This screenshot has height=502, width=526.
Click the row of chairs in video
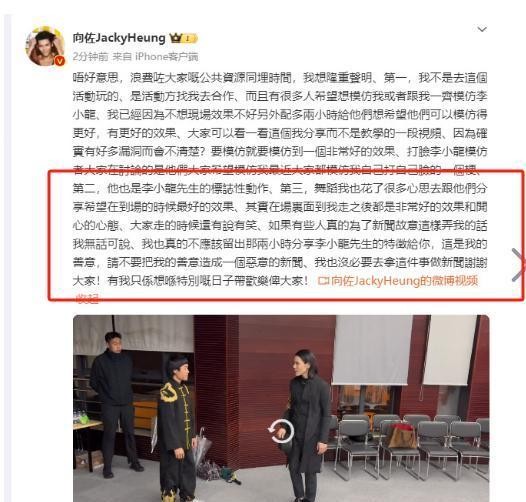[409, 443]
